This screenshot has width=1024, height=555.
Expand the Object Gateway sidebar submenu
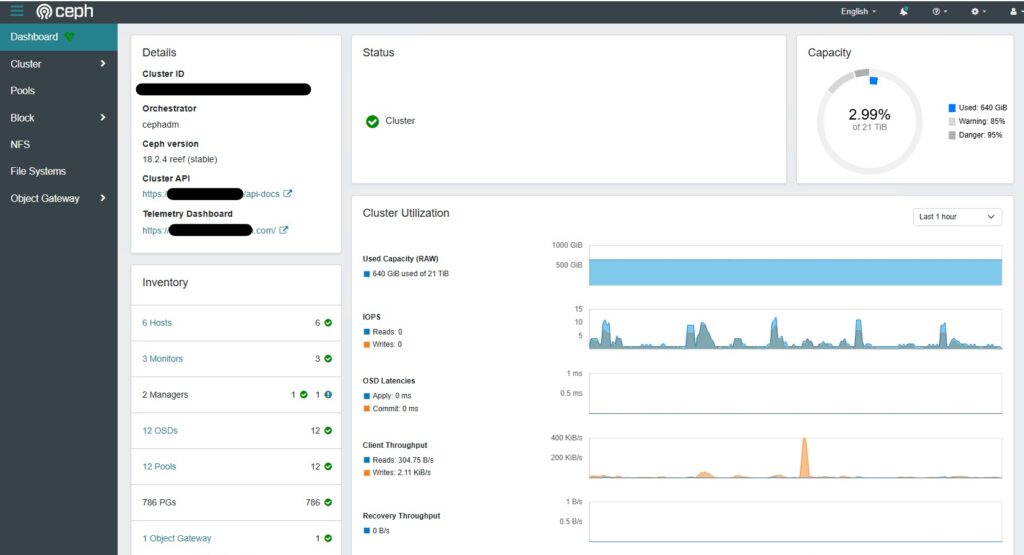102,199
